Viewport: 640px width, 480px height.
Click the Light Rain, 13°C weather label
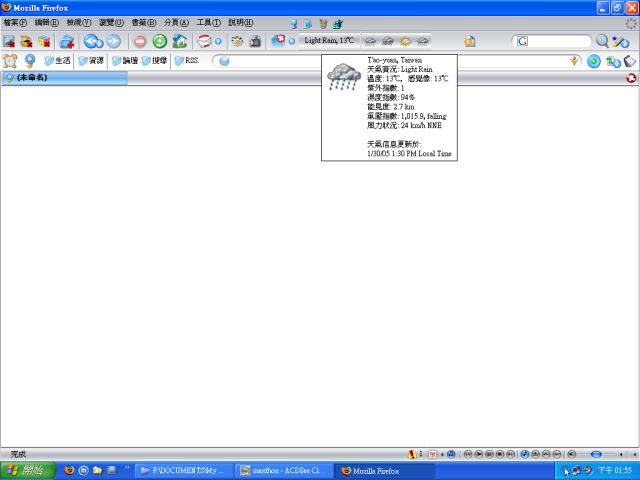pyautogui.click(x=329, y=40)
